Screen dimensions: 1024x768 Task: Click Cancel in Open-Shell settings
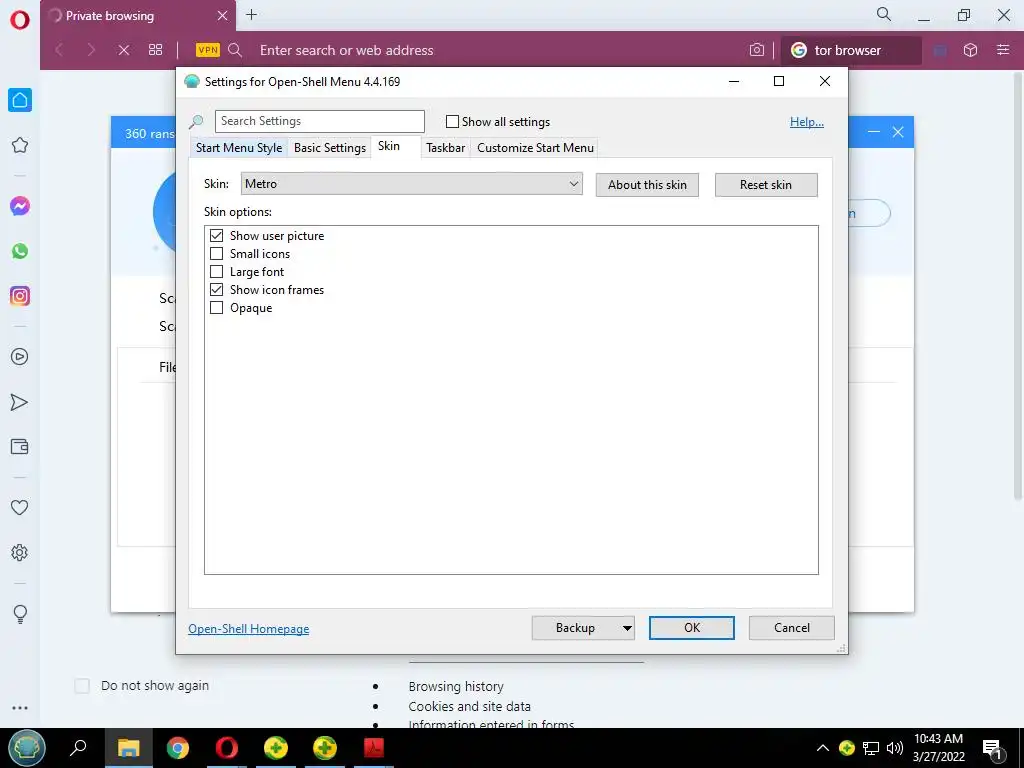pyautogui.click(x=792, y=628)
